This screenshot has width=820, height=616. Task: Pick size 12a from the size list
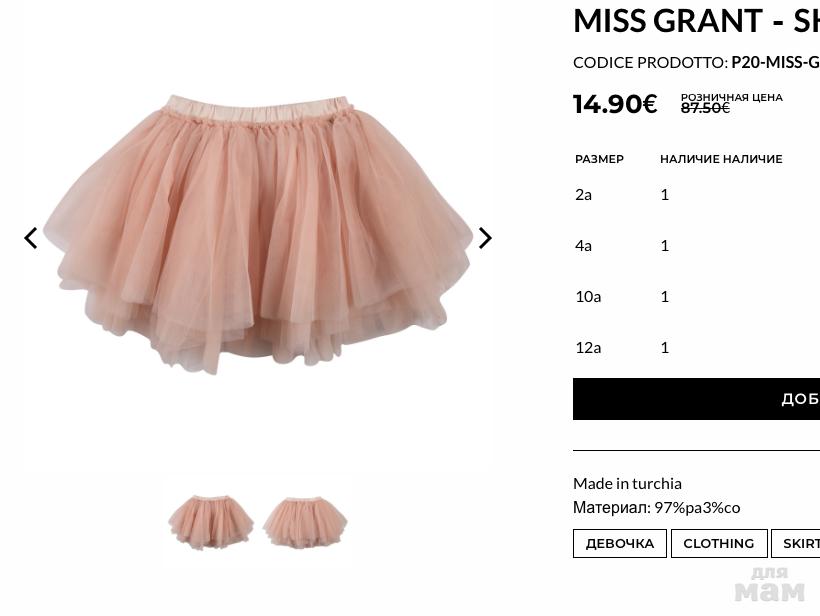588,347
